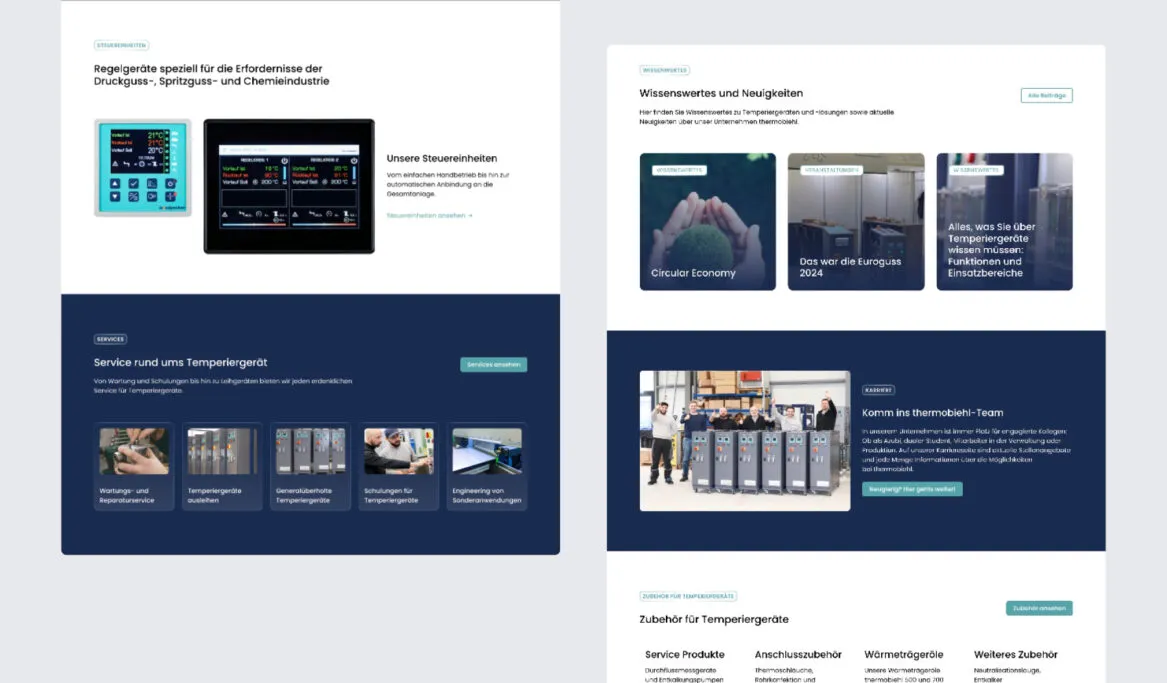Click 'Neugierig? Hier geht's weiter!' button

click(912, 489)
